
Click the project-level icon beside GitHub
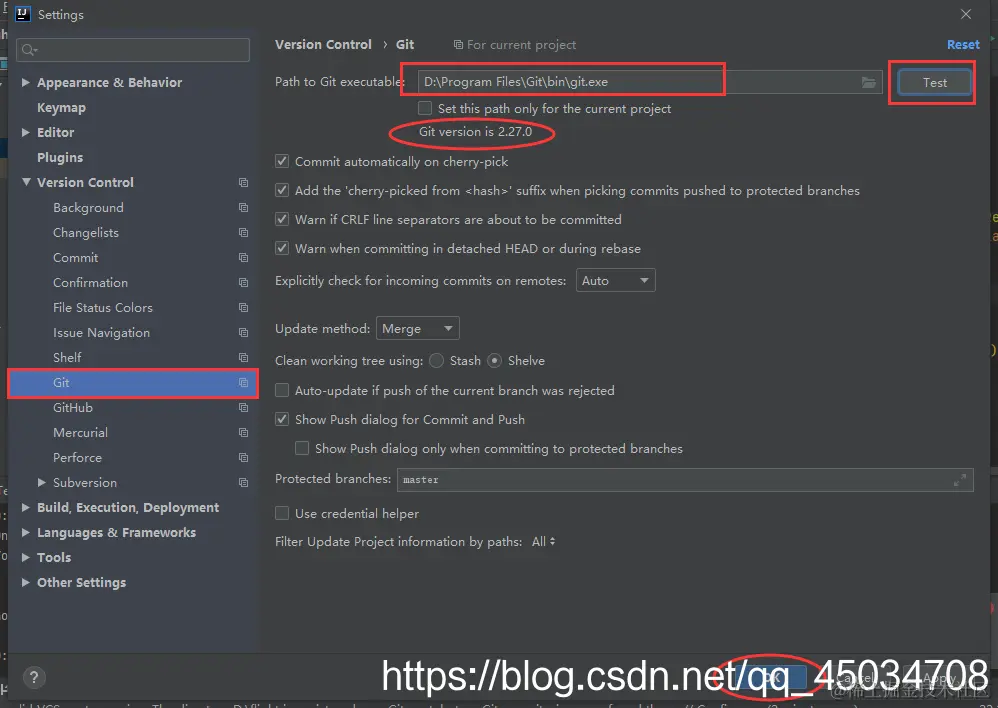pyautogui.click(x=243, y=407)
